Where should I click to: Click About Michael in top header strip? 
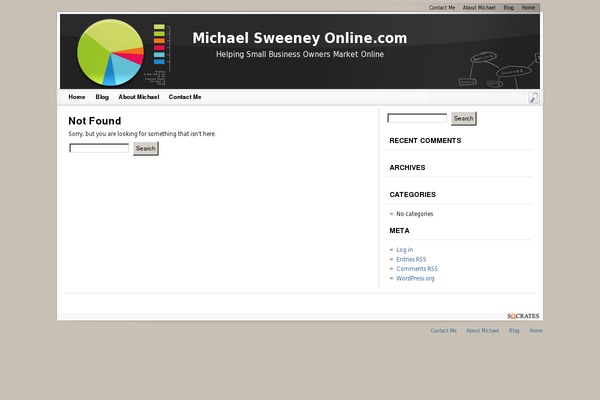[479, 8]
